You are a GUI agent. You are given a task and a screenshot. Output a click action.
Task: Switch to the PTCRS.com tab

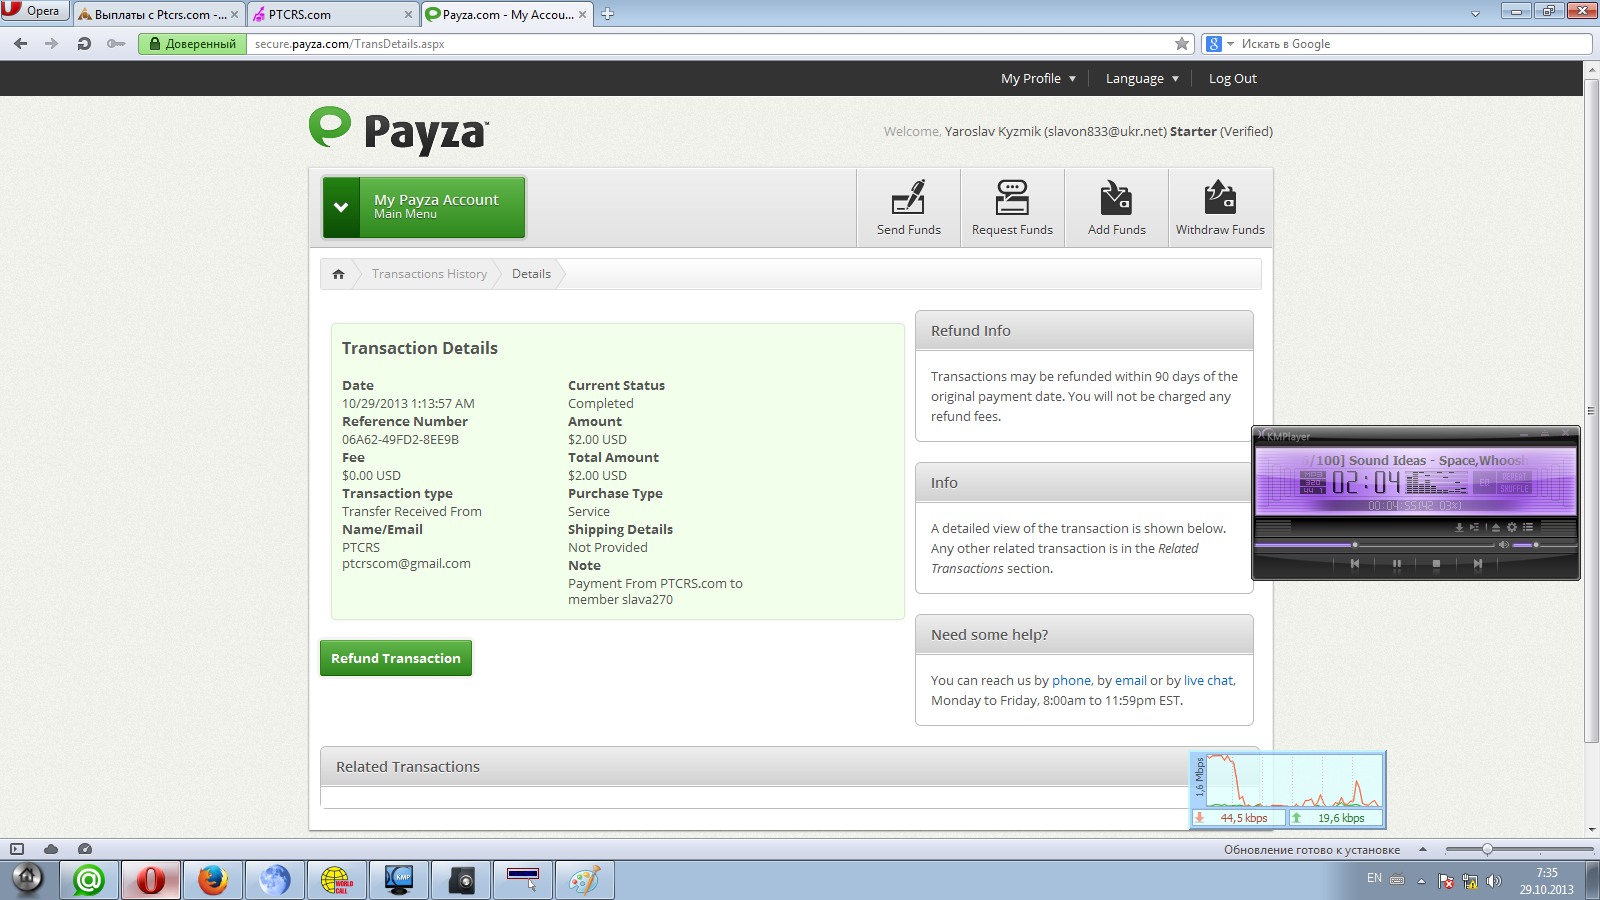(330, 15)
